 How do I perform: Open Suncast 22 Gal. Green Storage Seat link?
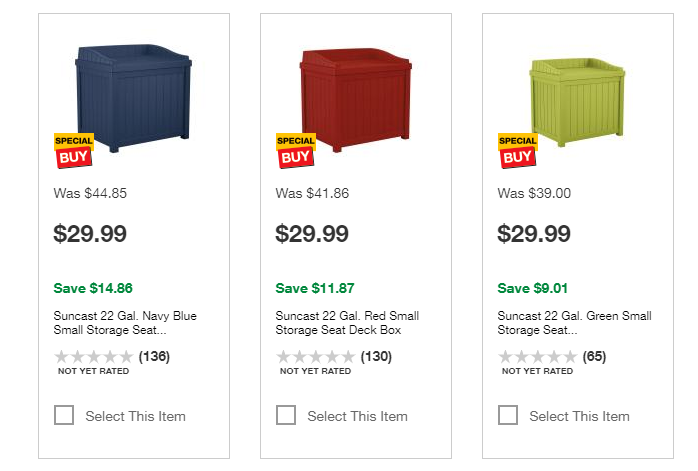pyautogui.click(x=574, y=323)
